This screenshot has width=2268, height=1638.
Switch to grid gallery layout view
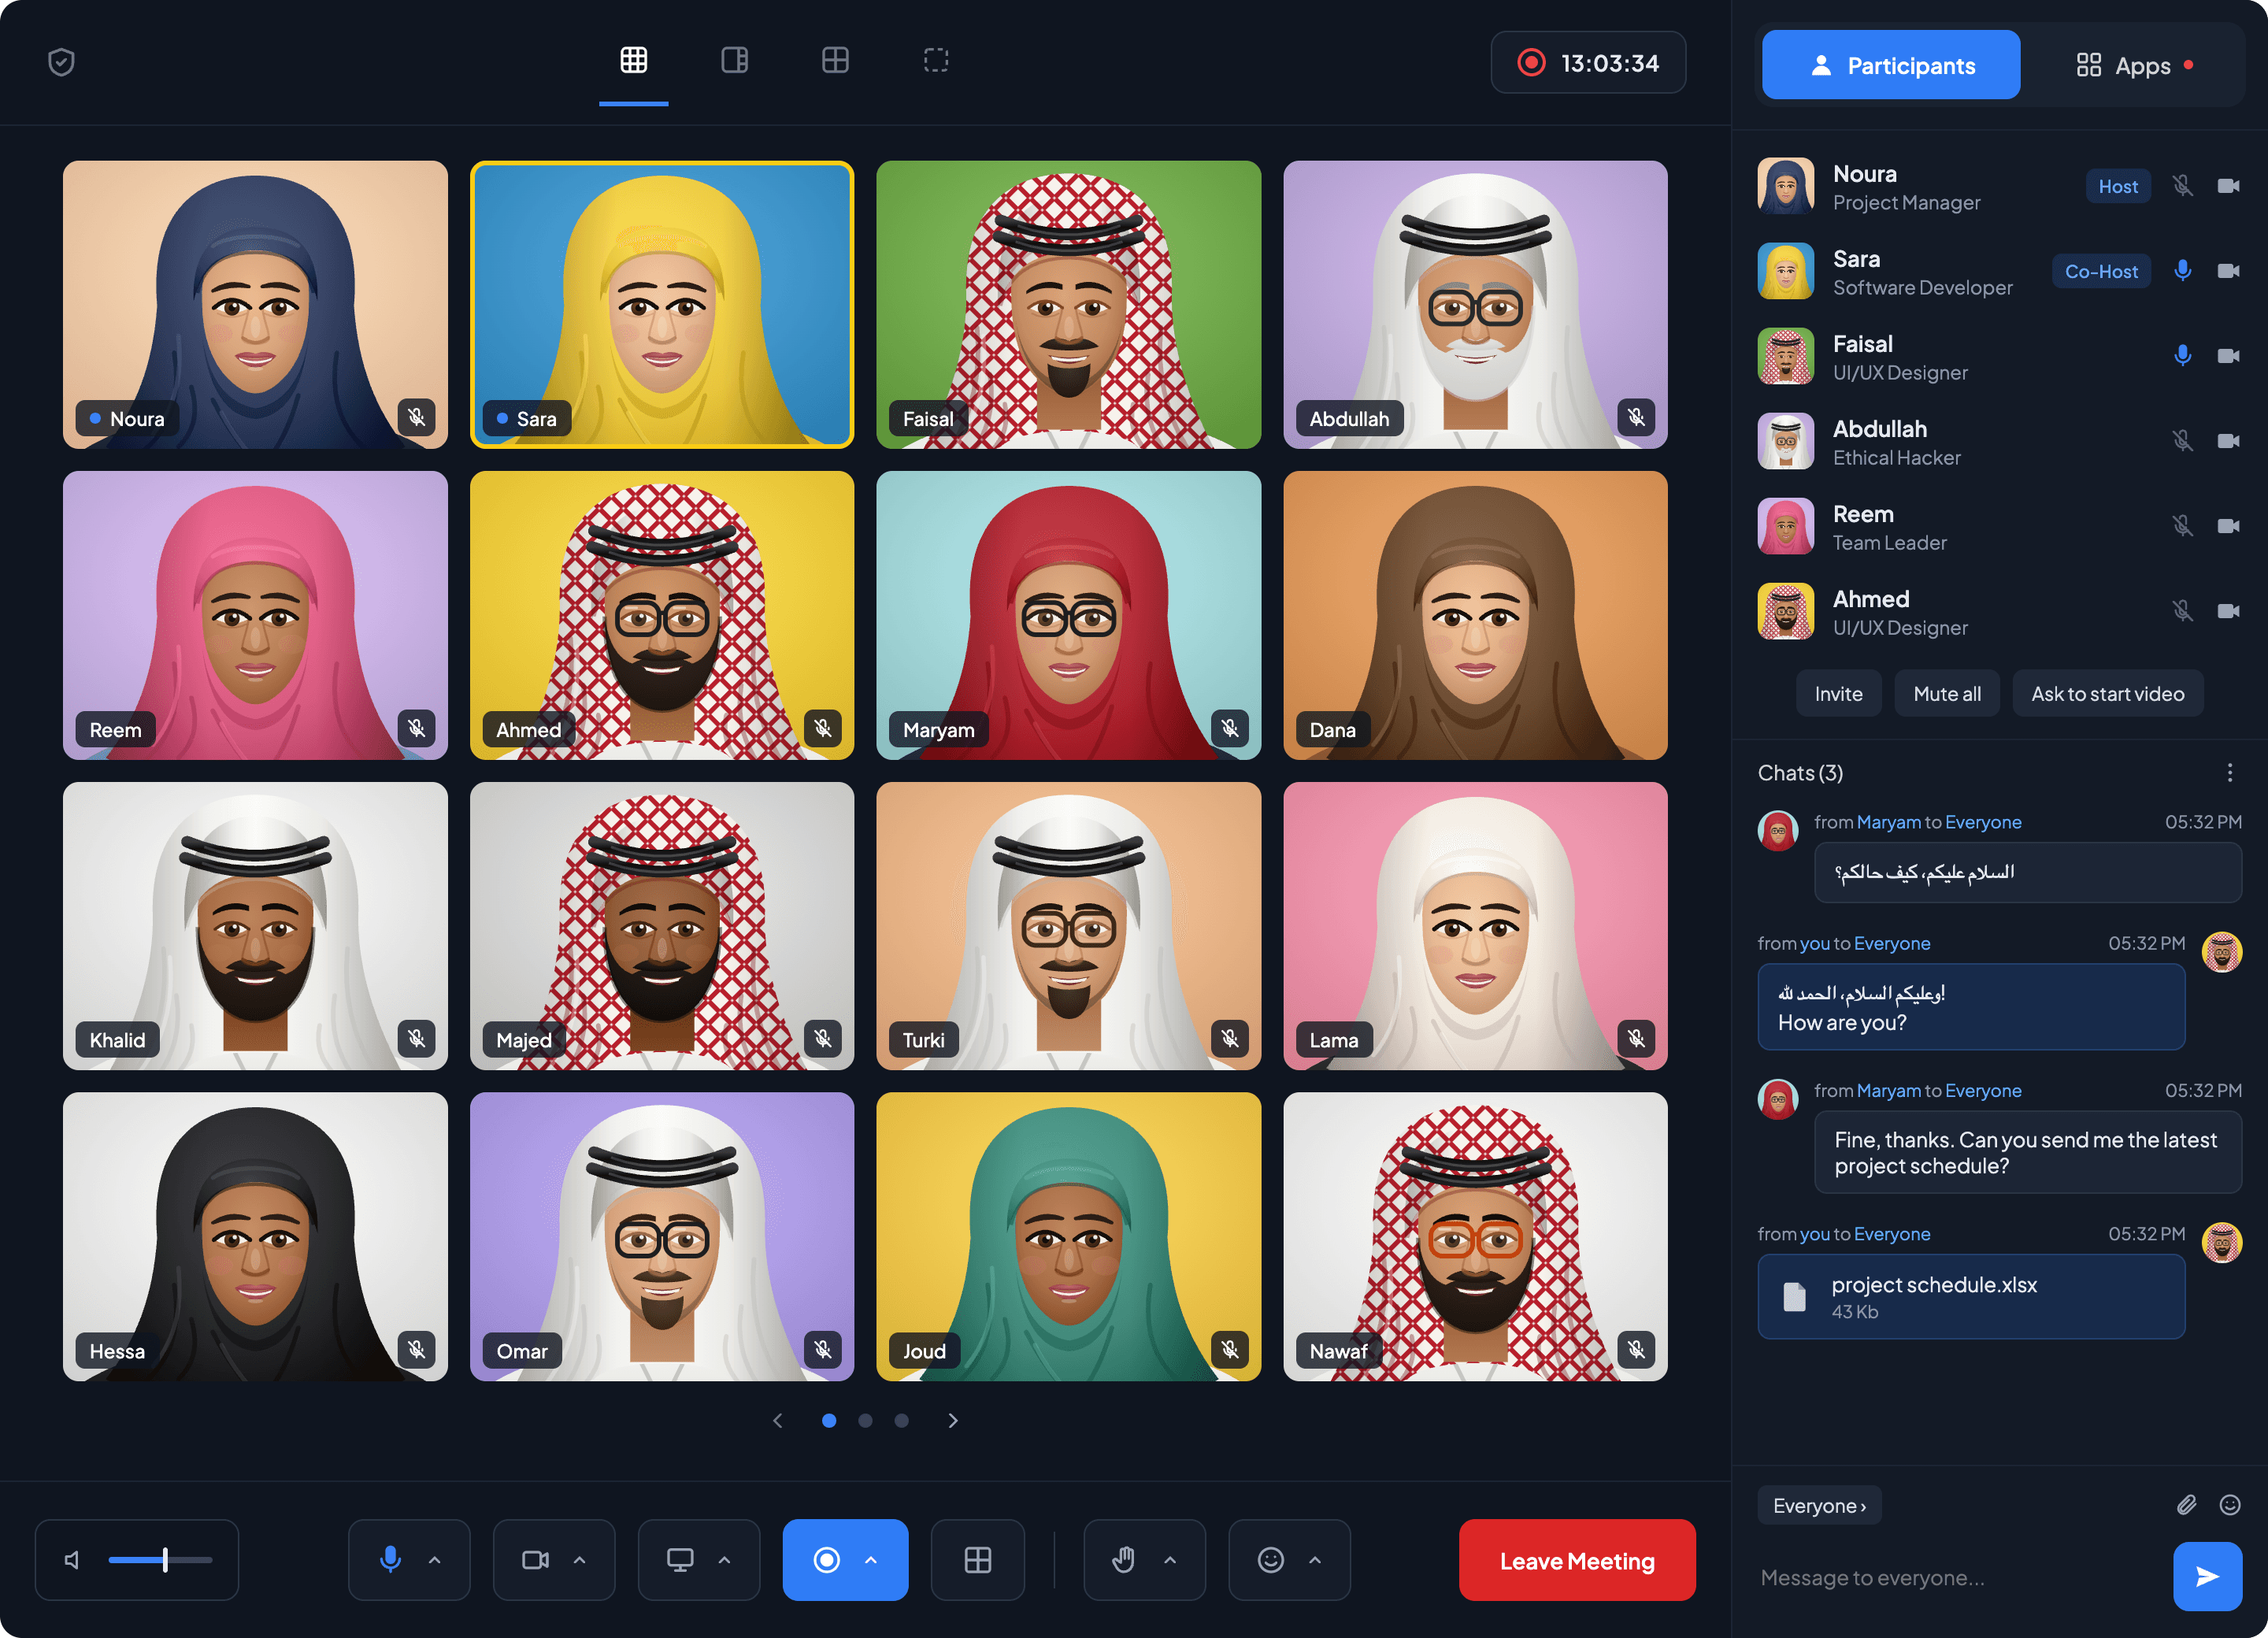(634, 61)
